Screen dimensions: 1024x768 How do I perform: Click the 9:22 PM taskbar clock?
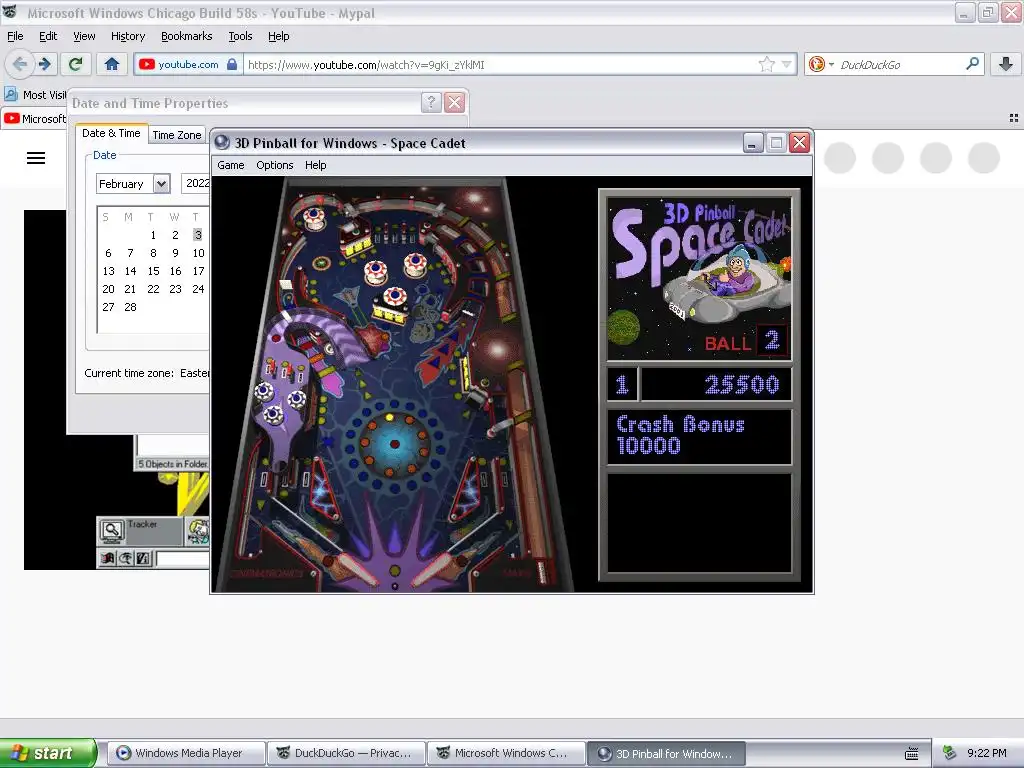tap(987, 753)
